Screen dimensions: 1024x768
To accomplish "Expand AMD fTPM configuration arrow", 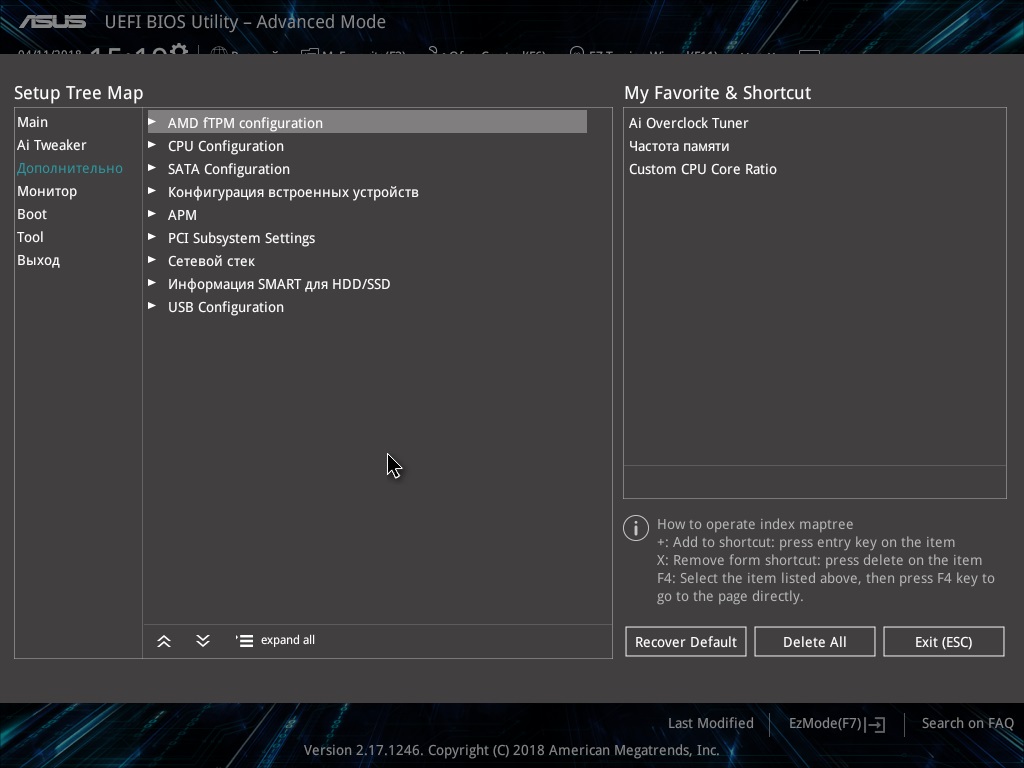I will (152, 121).
